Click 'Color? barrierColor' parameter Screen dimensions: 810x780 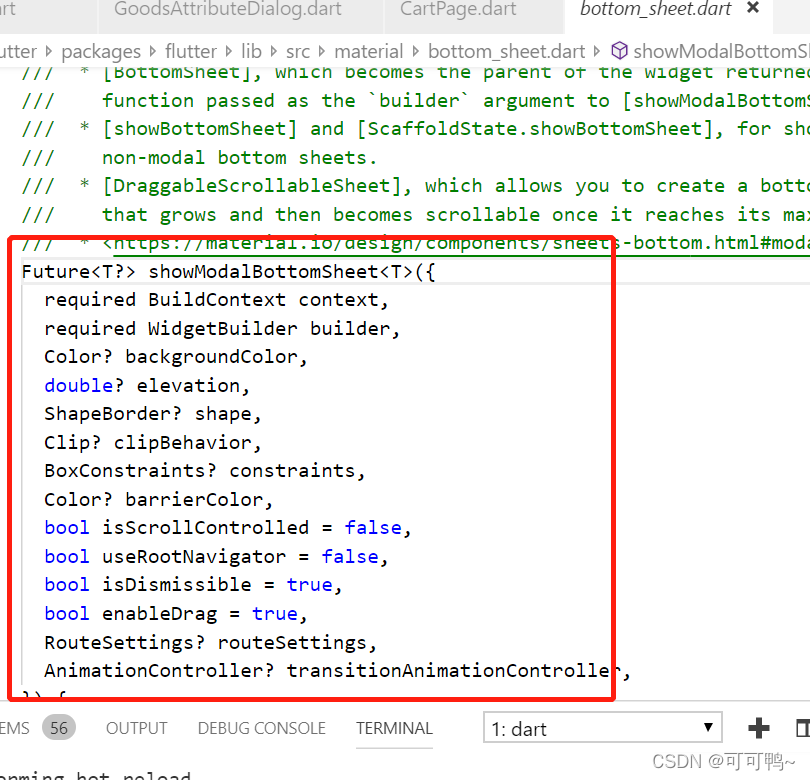click(159, 500)
